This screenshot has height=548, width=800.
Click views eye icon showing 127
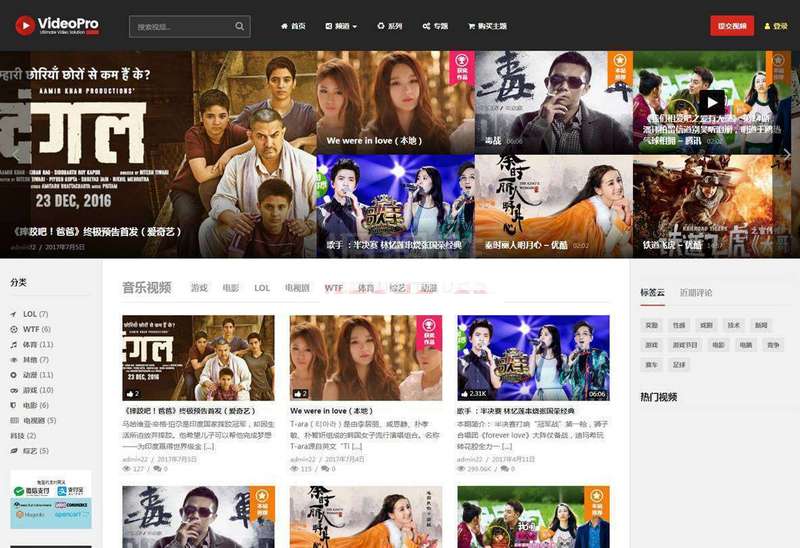click(126, 468)
